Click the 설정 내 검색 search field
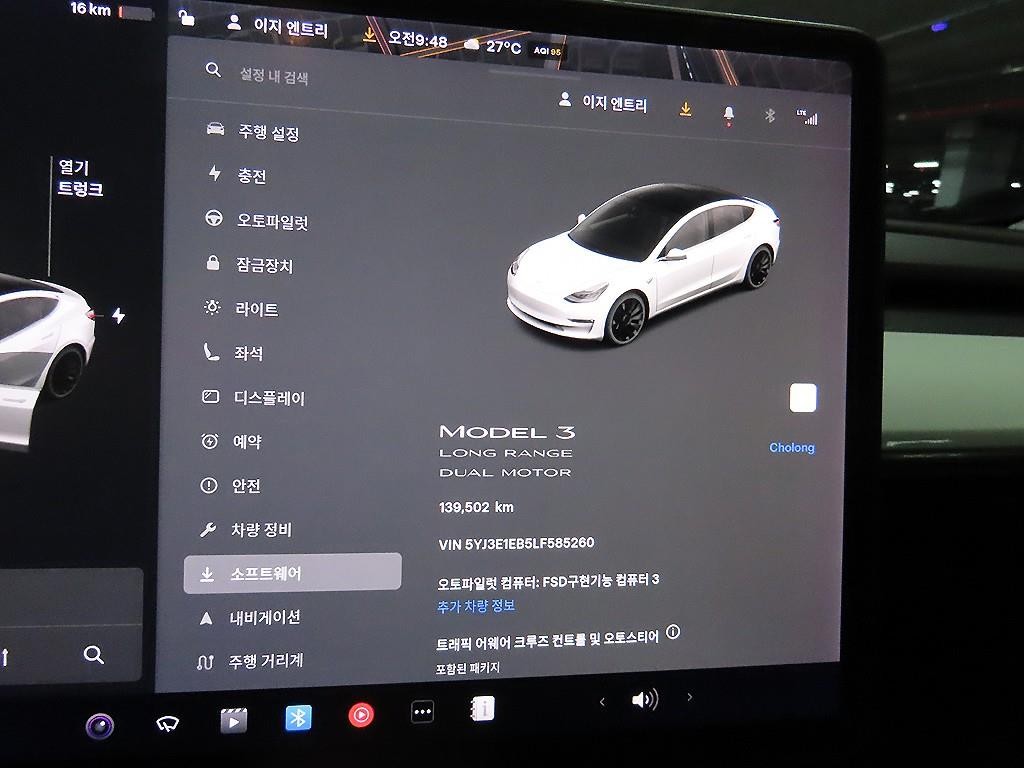1024x768 pixels. click(x=274, y=76)
